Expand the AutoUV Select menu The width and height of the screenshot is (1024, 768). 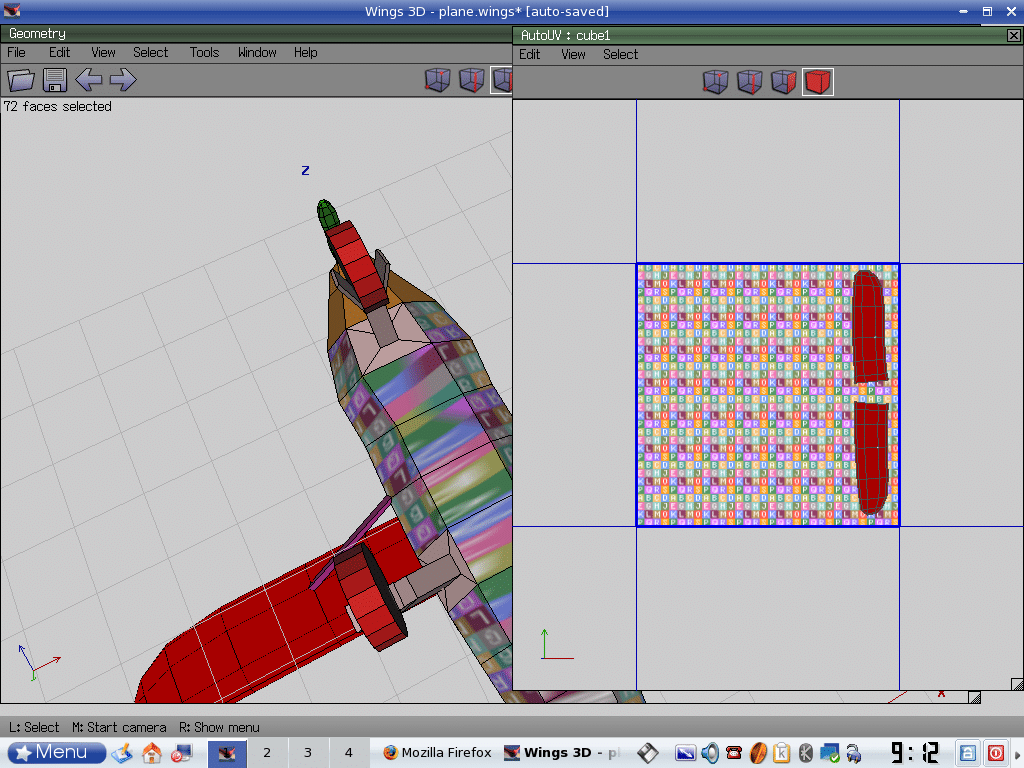coord(620,54)
